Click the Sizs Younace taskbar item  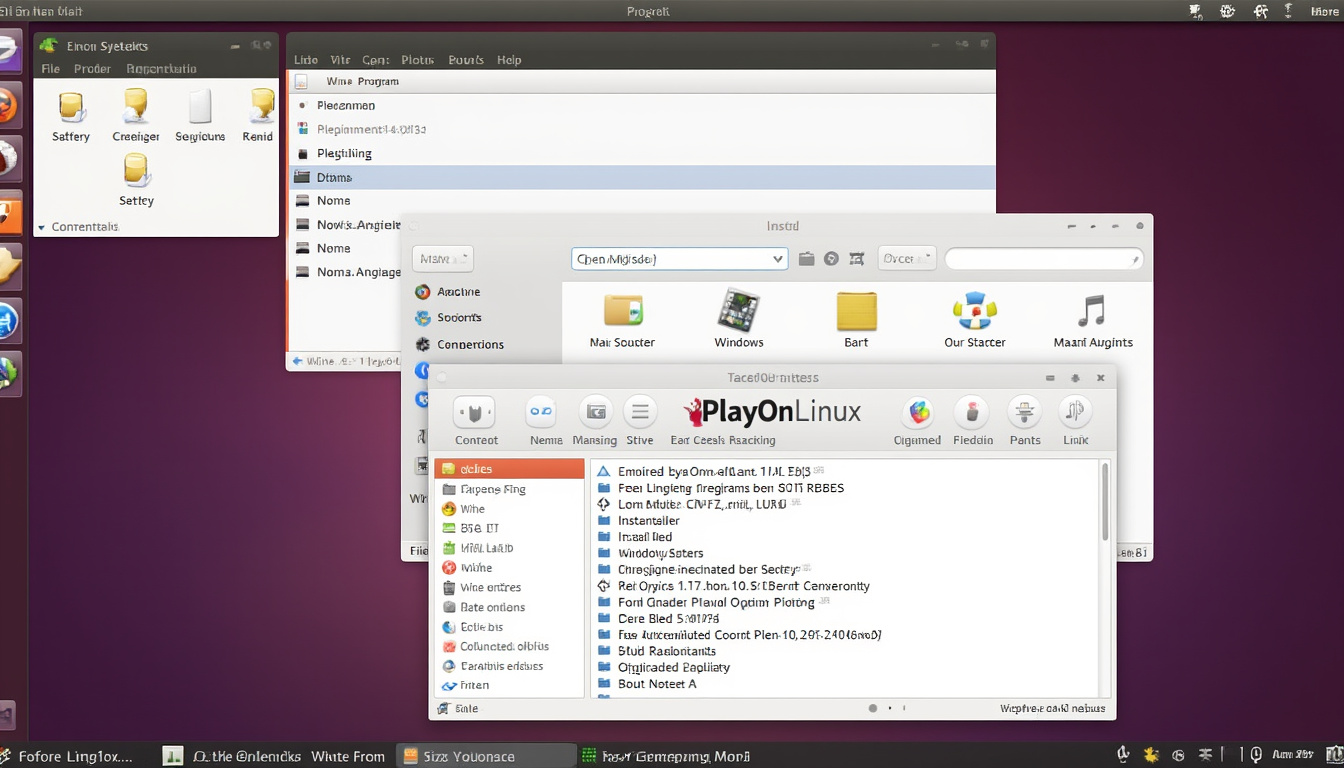coord(487,756)
